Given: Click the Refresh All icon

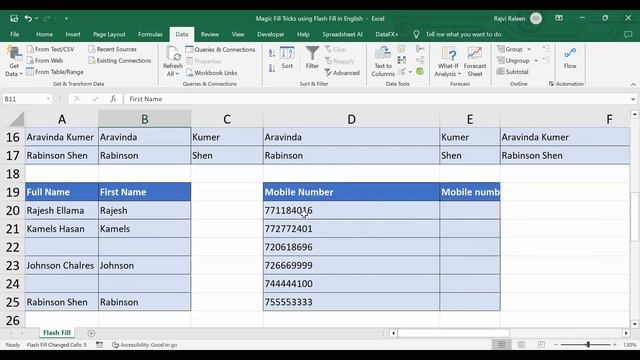Looking at the screenshot, I should click(173, 54).
